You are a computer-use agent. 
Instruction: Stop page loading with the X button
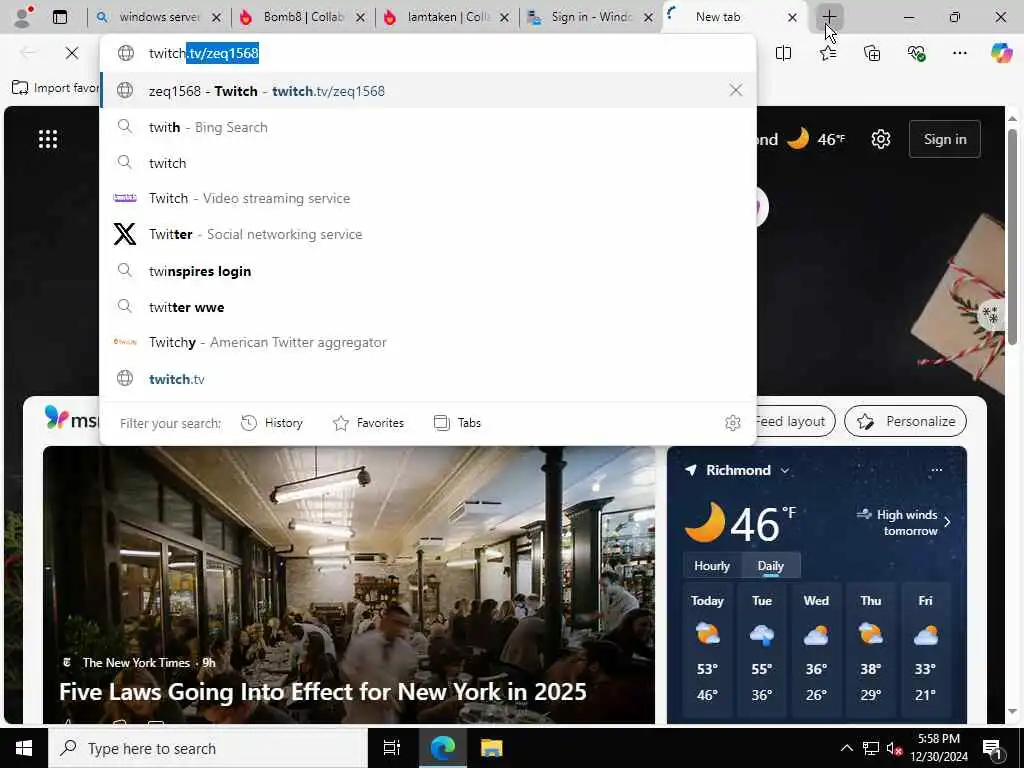tap(72, 53)
